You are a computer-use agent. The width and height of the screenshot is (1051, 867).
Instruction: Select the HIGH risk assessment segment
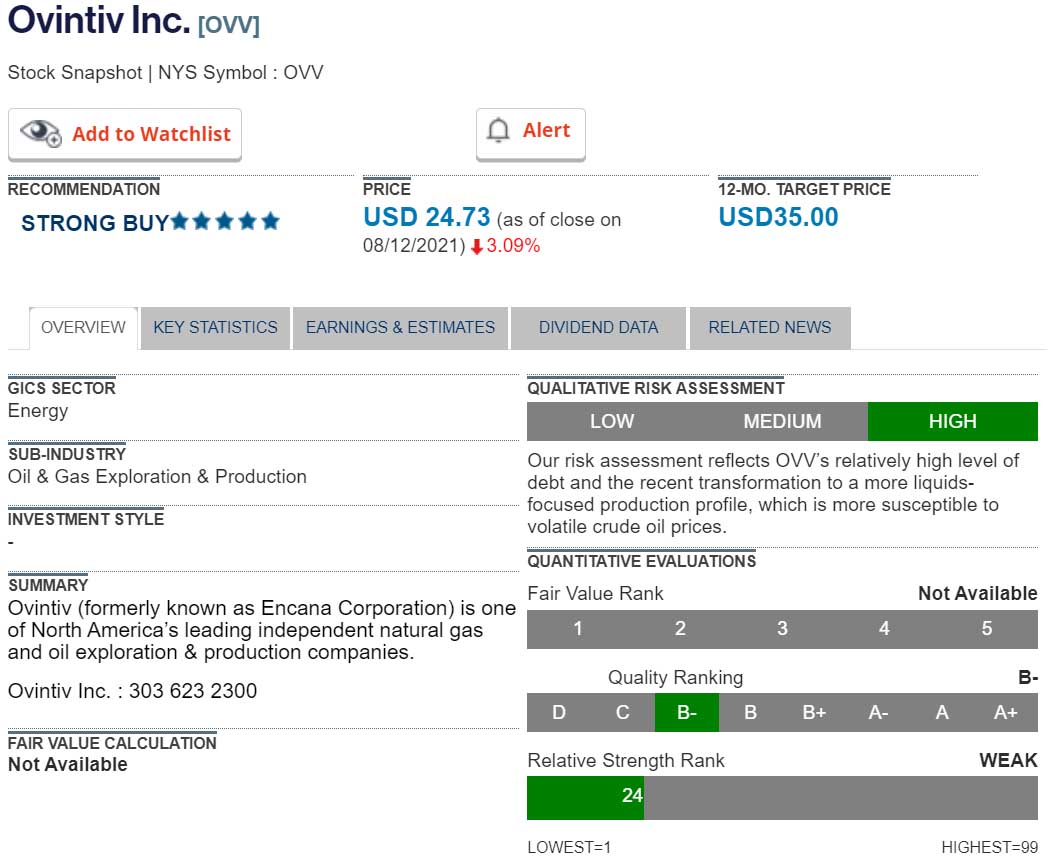952,422
